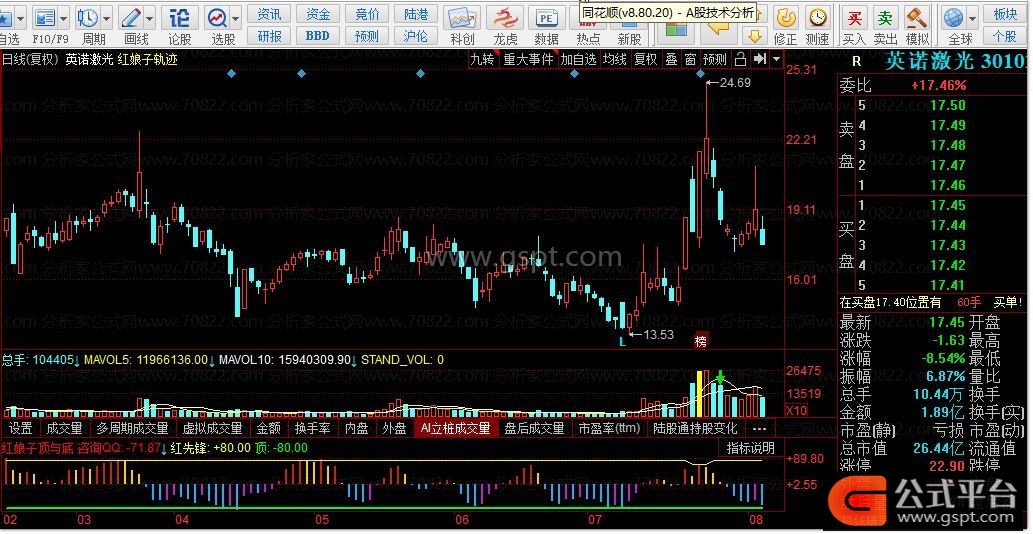The height and width of the screenshot is (534, 1033).
Task: Toggle the 预测 forecast option in chart bar
Action: 714,59
